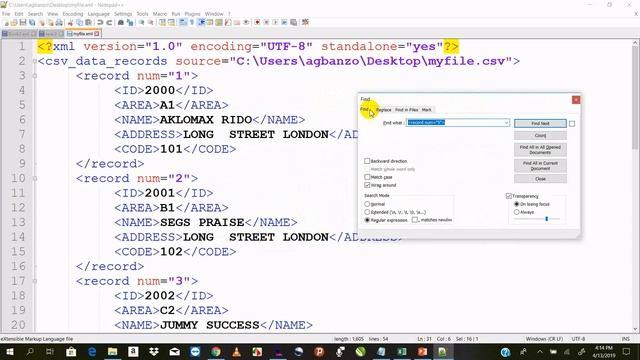Screen dimensions: 640x360
Task: Open Excel from the taskbar
Action: click(402, 351)
